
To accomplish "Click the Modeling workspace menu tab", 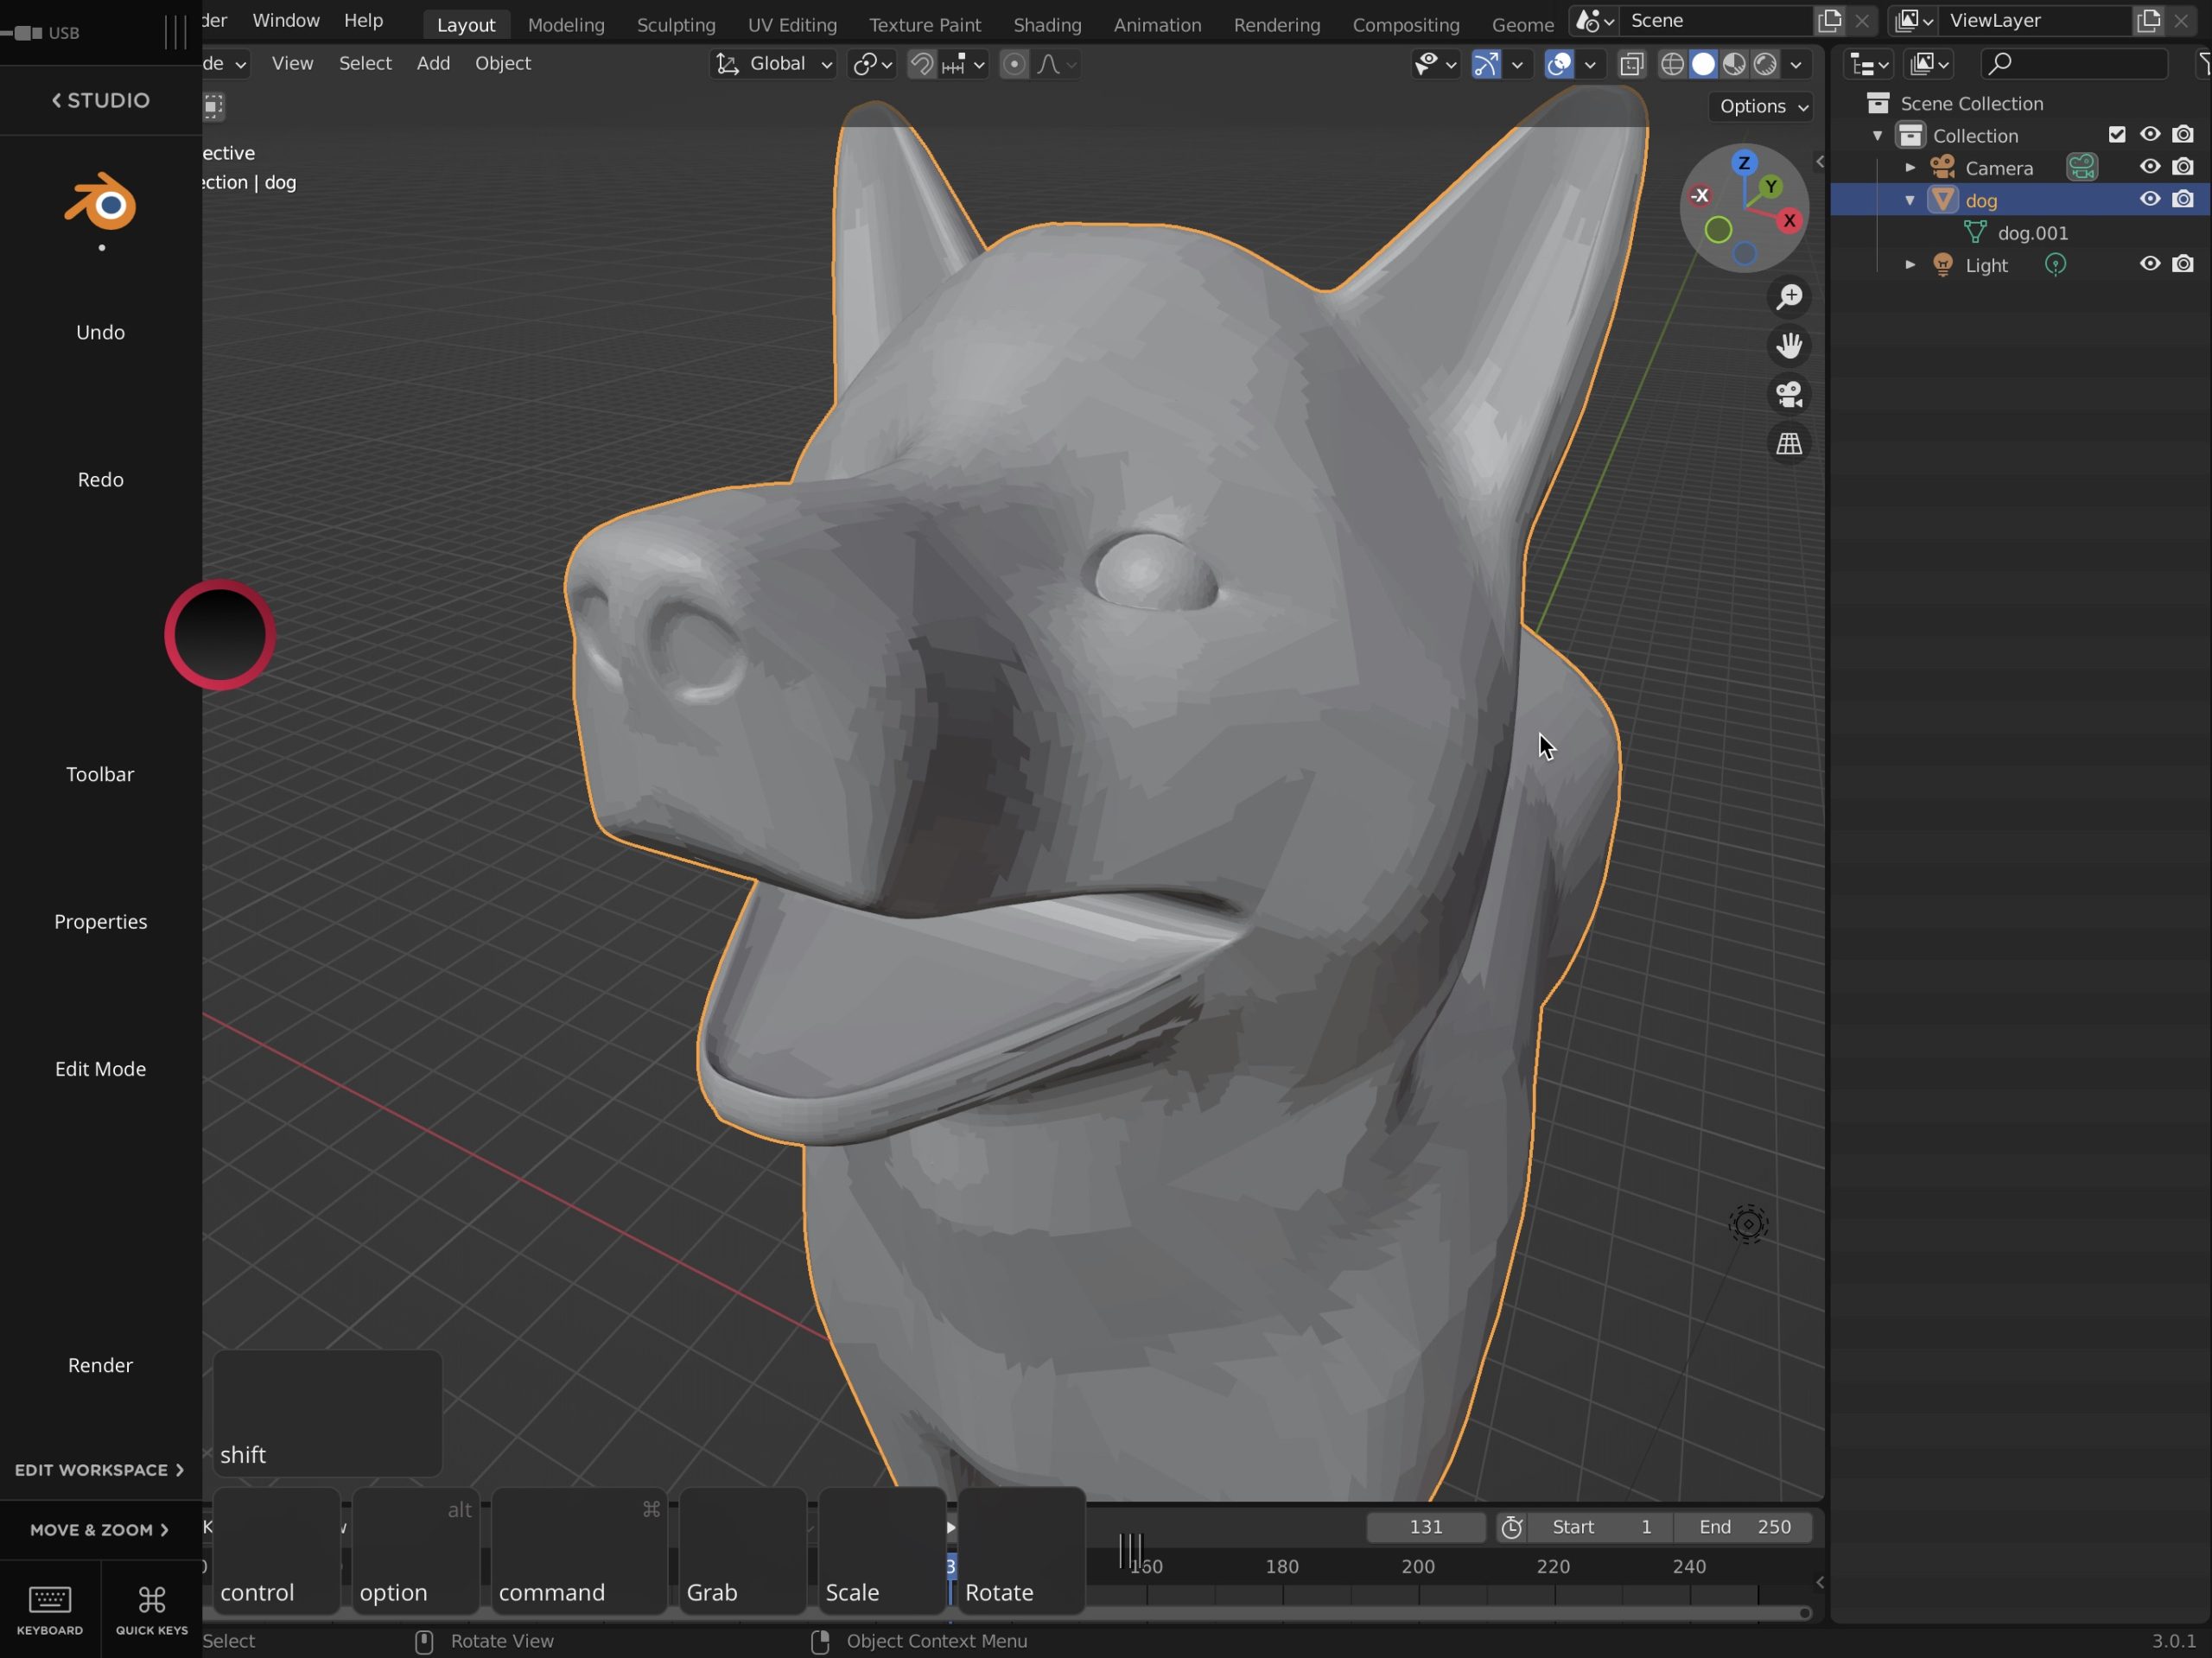I will click(564, 24).
